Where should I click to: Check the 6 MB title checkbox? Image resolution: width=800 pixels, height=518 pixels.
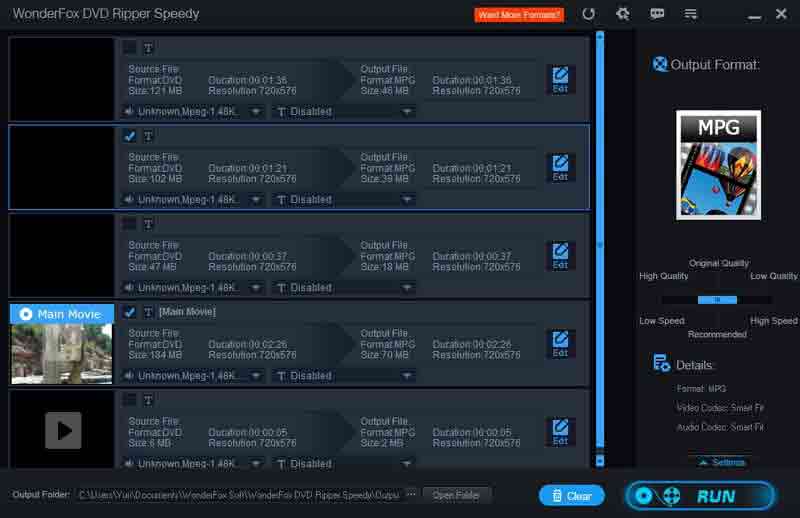point(130,400)
